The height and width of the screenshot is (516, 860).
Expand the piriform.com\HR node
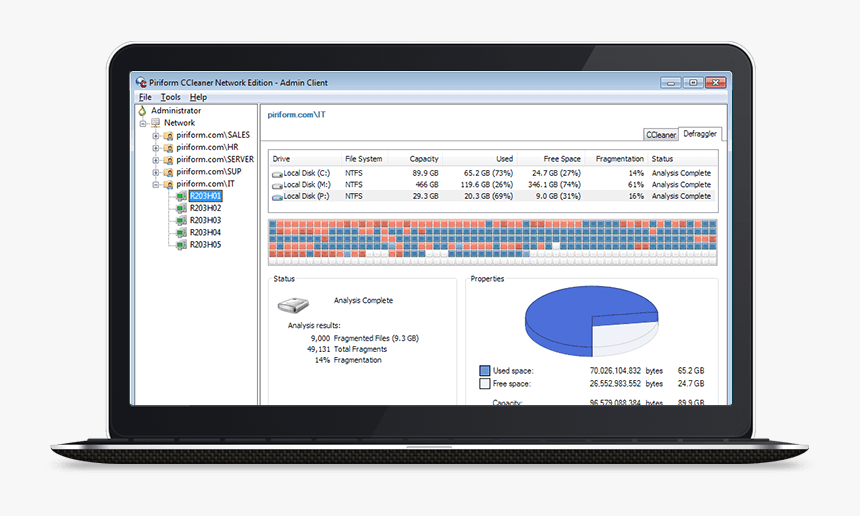(x=155, y=148)
